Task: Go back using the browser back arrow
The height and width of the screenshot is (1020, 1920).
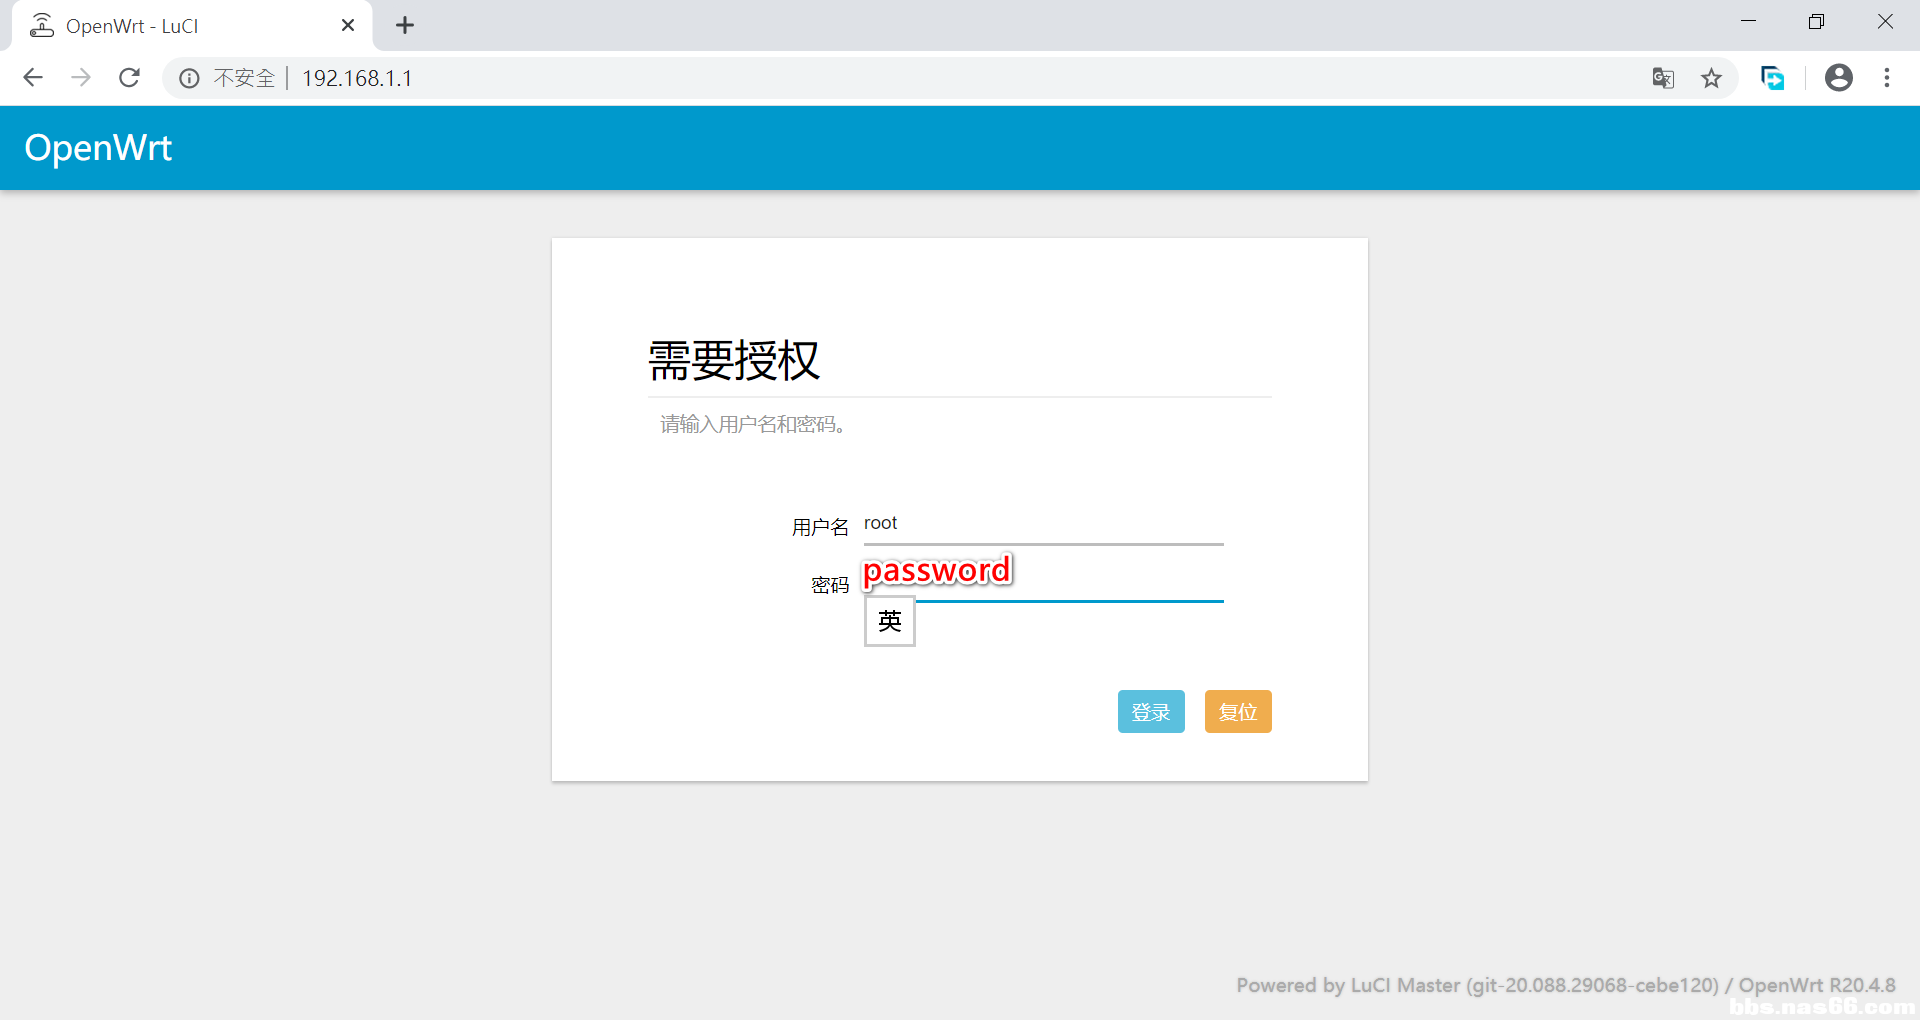Action: (x=33, y=78)
